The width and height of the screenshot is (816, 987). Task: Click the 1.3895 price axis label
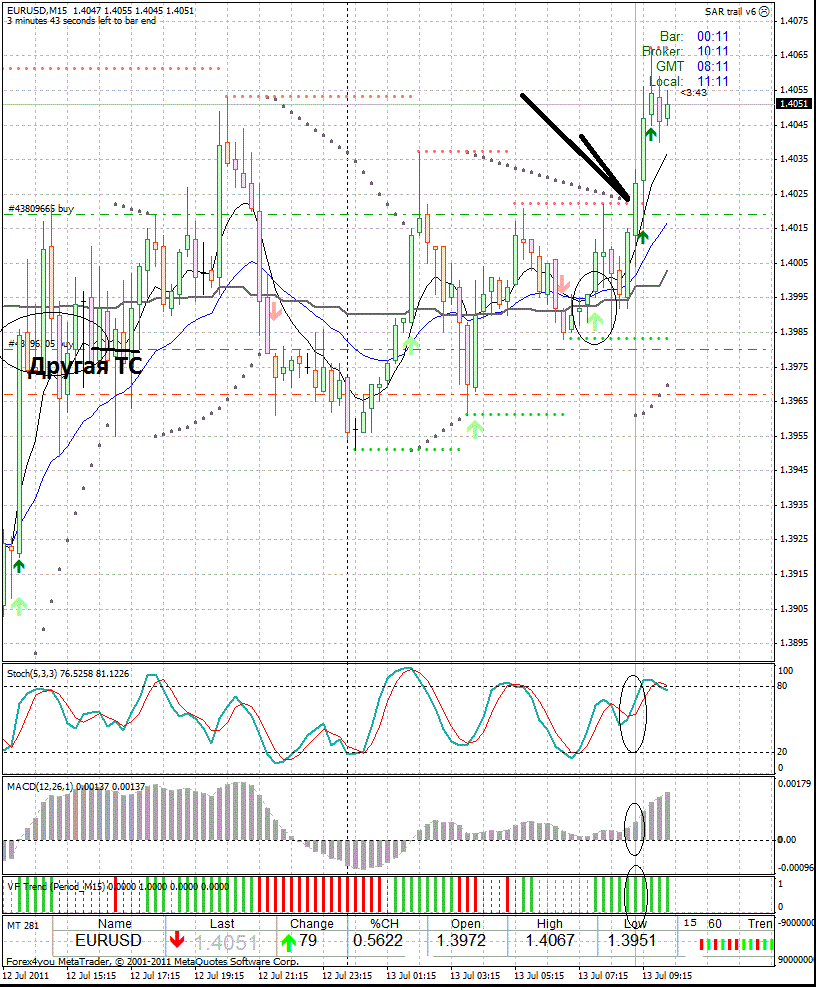point(793,643)
